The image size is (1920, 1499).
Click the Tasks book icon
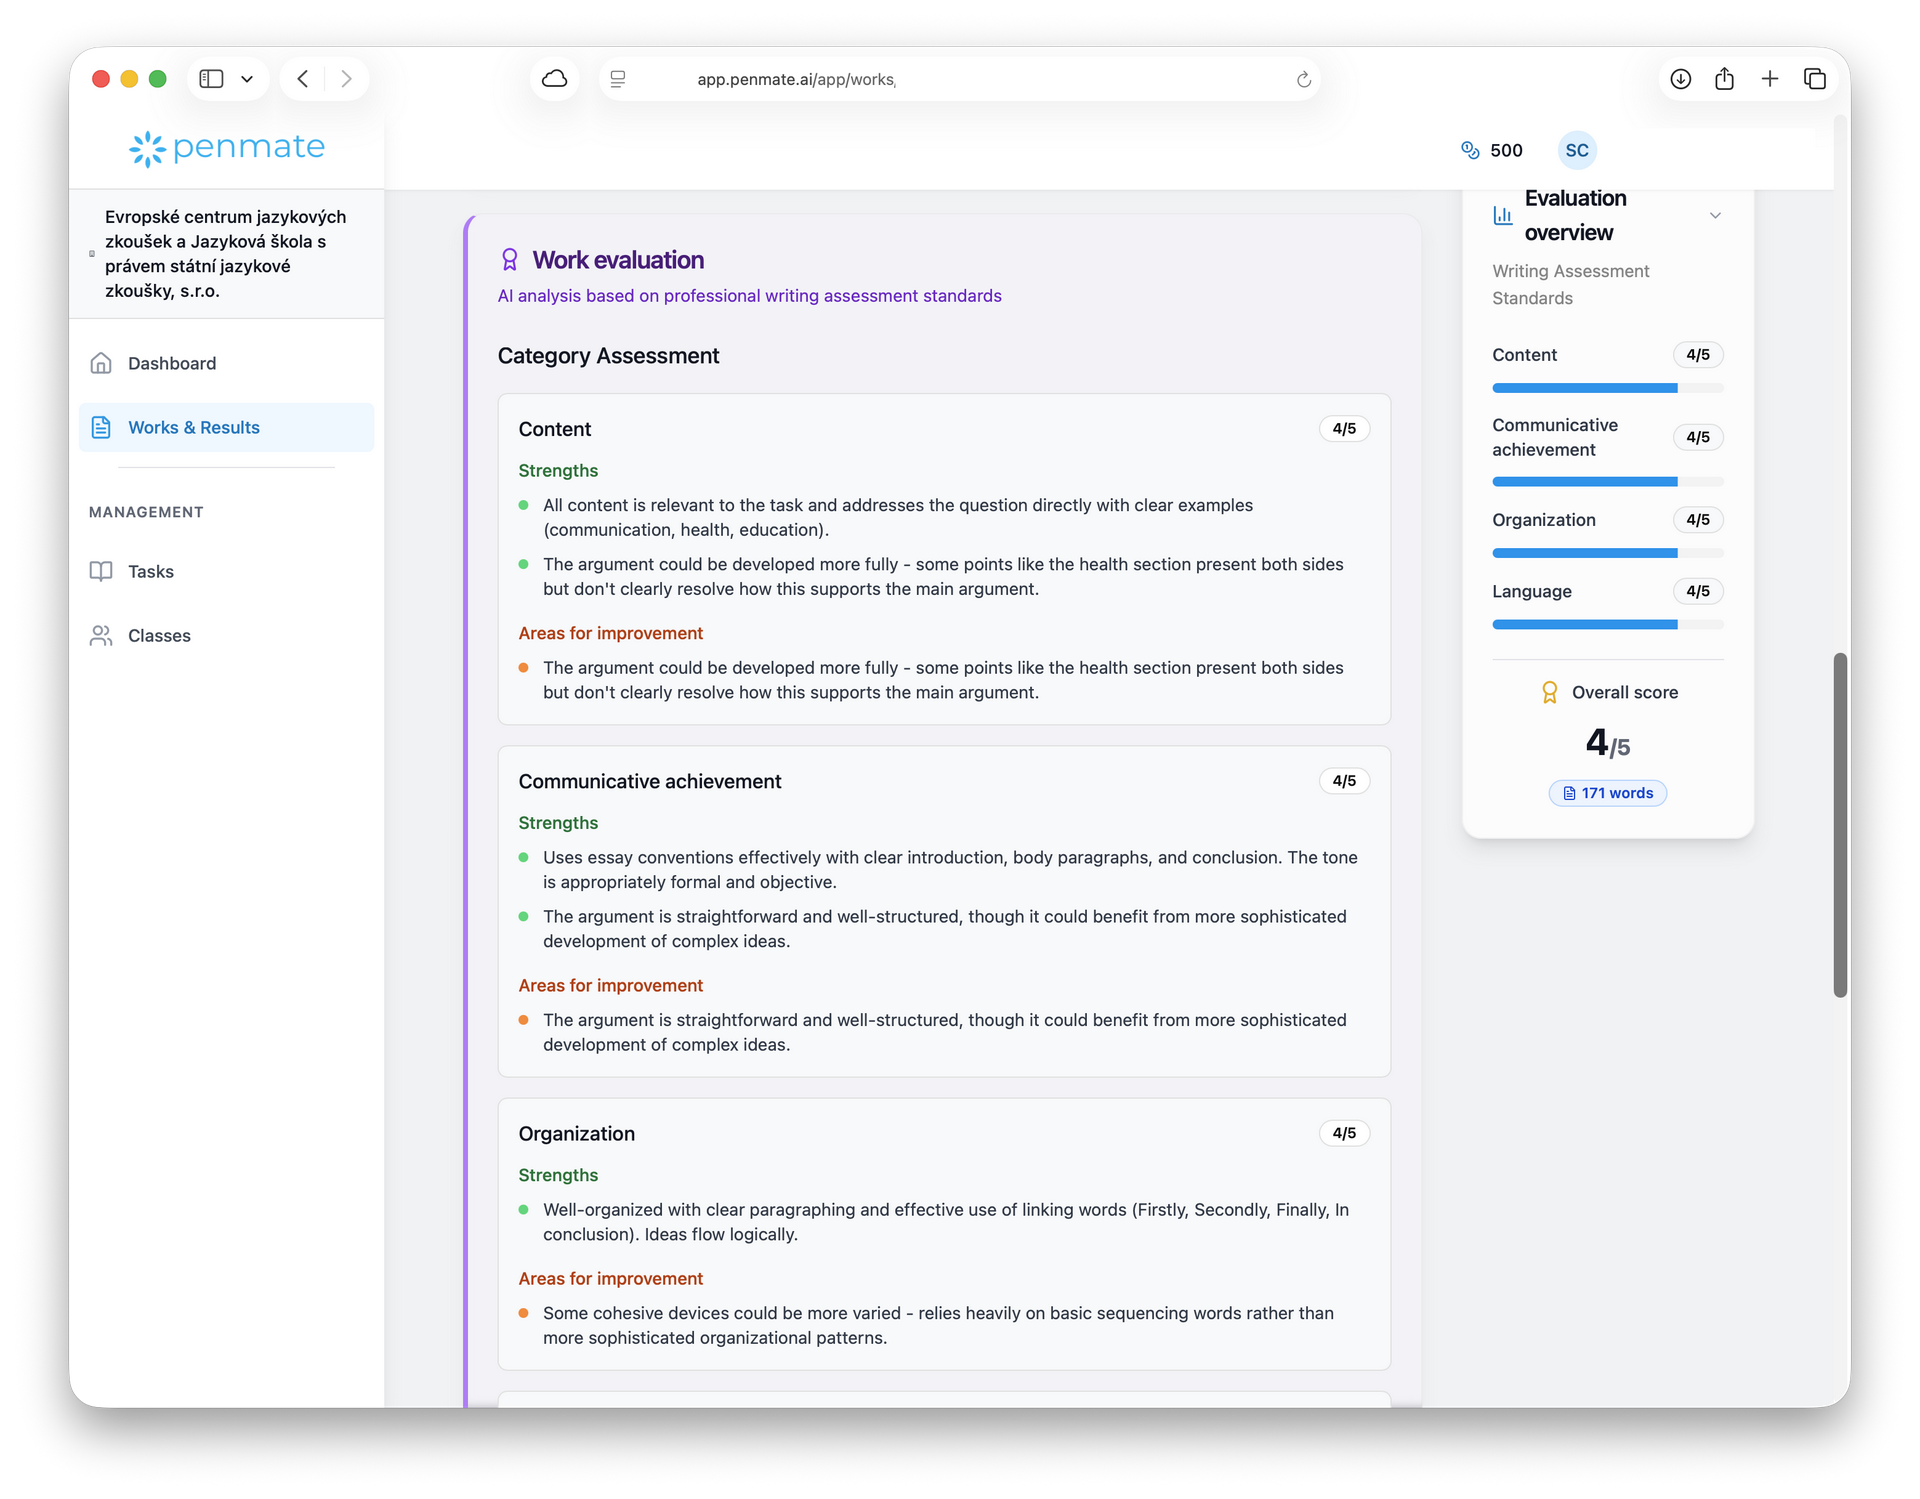(x=101, y=571)
